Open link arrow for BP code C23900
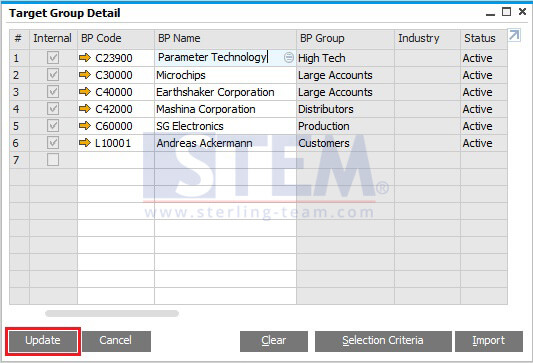The height and width of the screenshot is (363, 533). pos(85,58)
